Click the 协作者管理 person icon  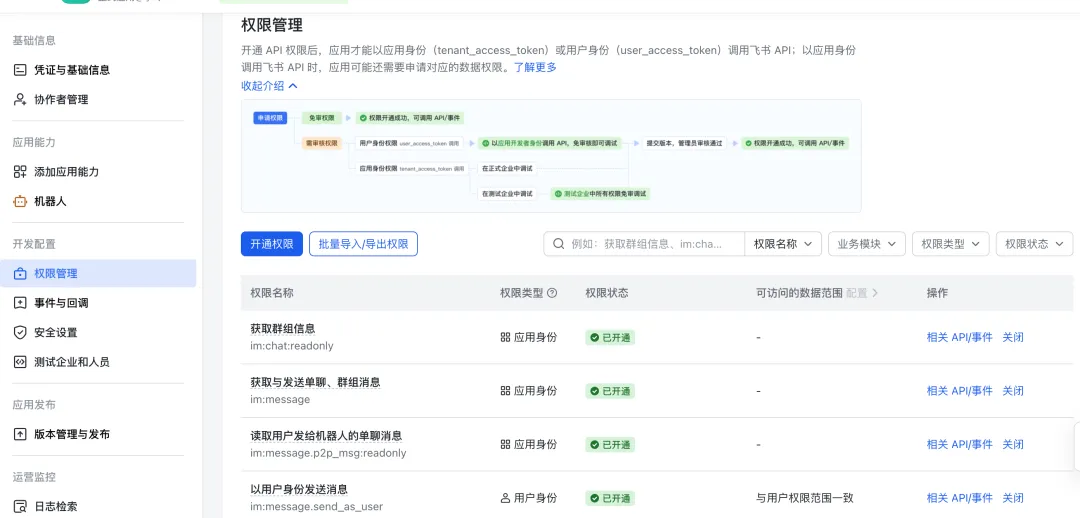20,99
